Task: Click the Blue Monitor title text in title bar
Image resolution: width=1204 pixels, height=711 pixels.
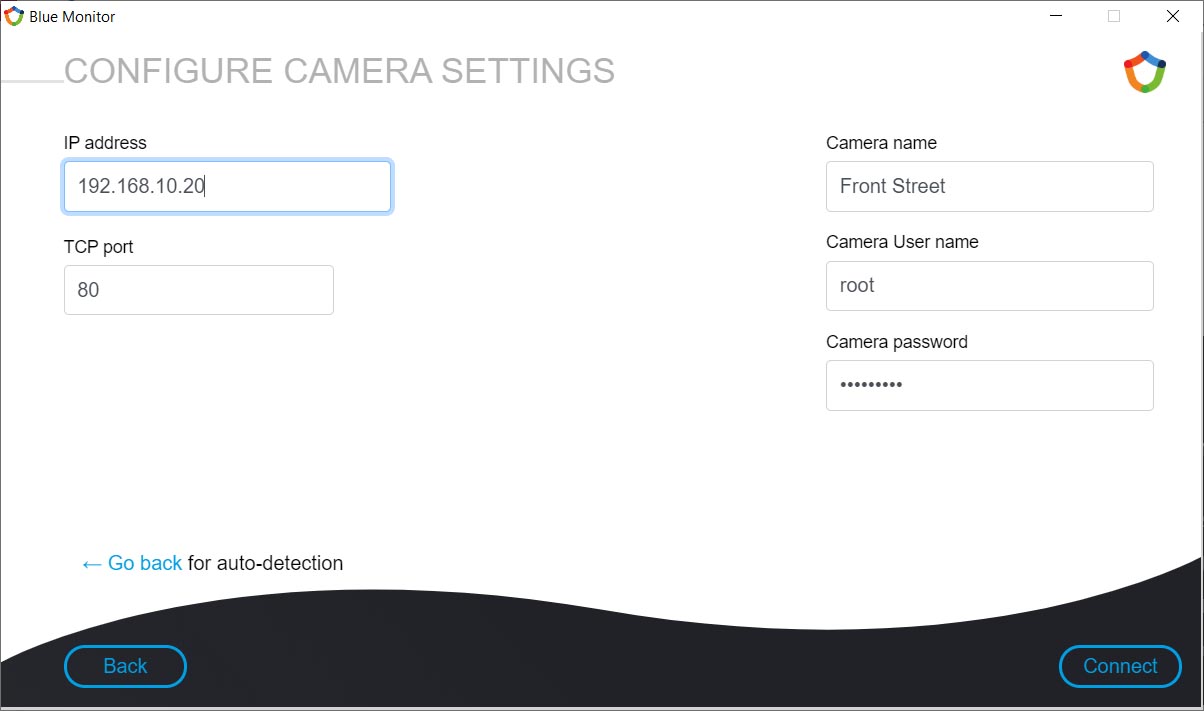Action: [72, 17]
